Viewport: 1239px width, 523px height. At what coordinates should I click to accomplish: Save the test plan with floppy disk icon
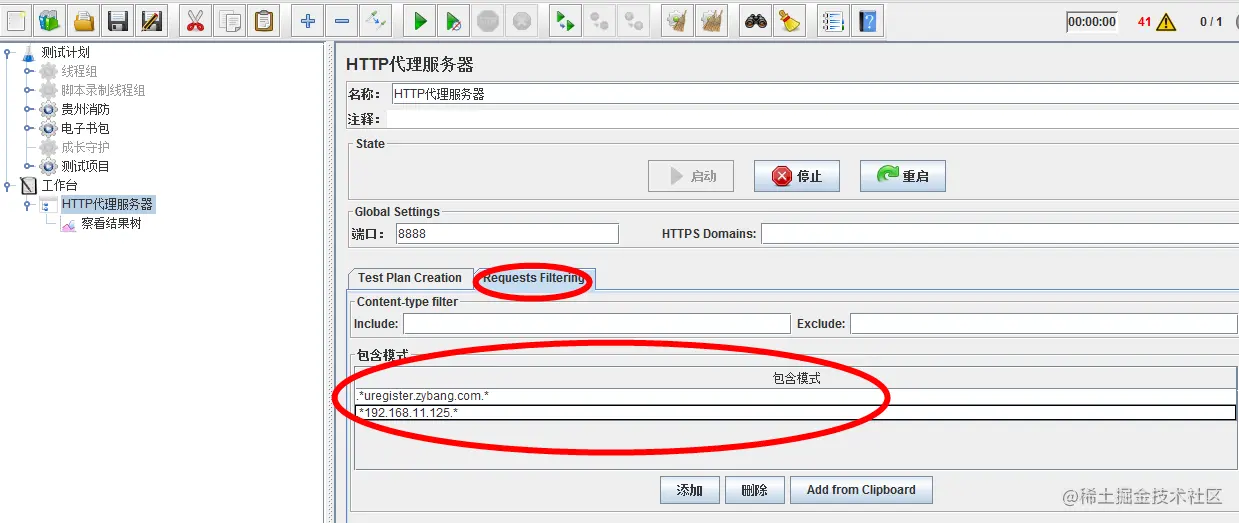[x=118, y=20]
